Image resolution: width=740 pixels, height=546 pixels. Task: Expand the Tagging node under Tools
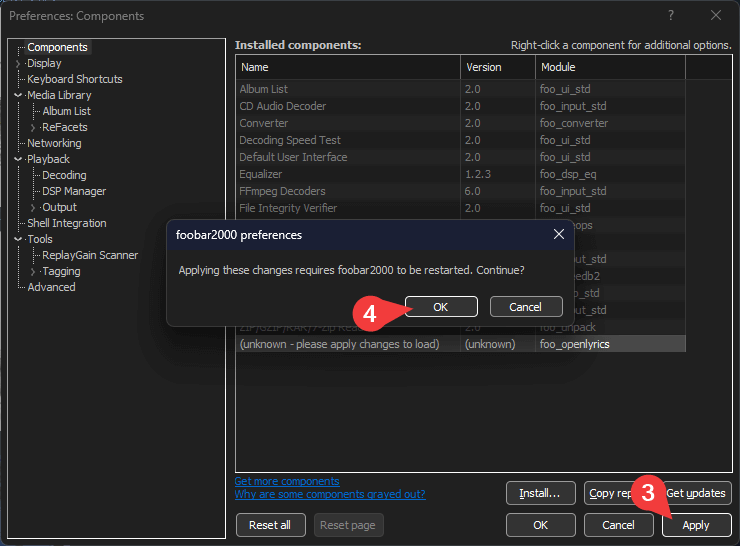click(33, 271)
